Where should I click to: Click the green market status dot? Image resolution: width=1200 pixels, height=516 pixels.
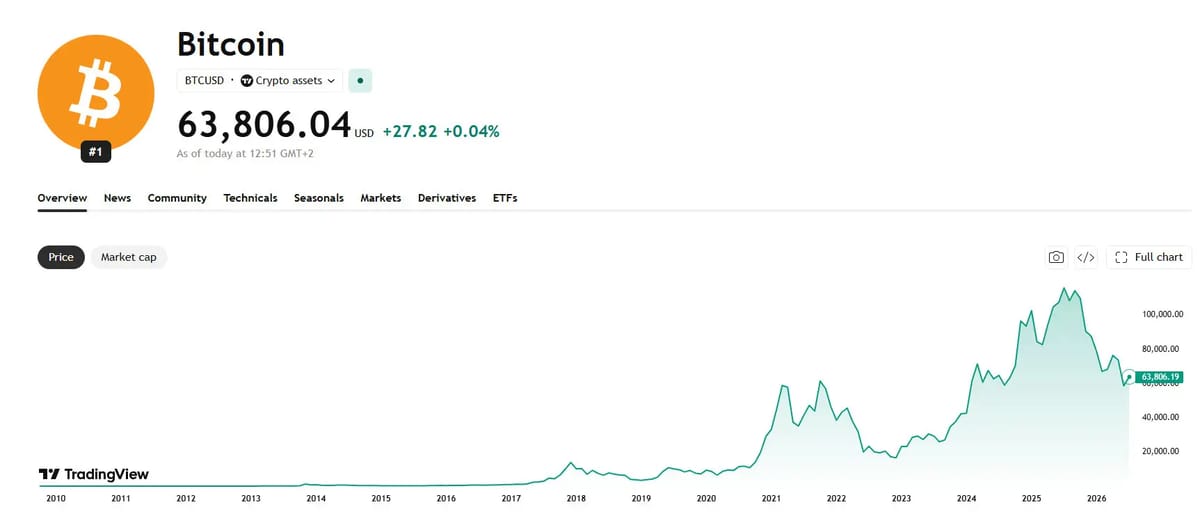(x=360, y=80)
